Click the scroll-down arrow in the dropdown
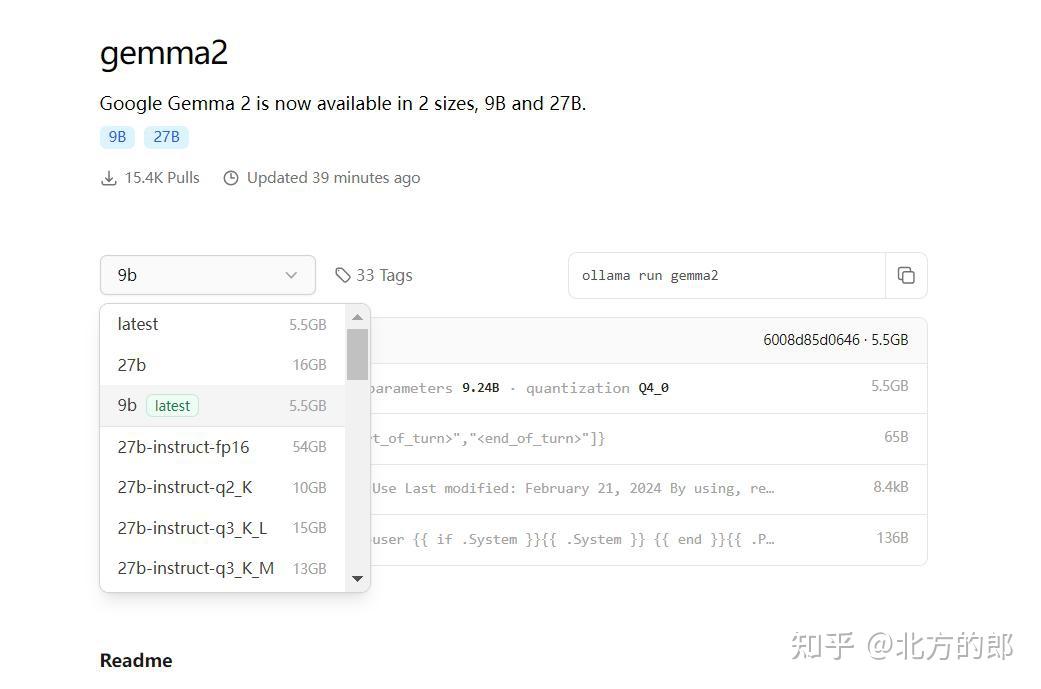The height and width of the screenshot is (689, 1041). [x=357, y=577]
